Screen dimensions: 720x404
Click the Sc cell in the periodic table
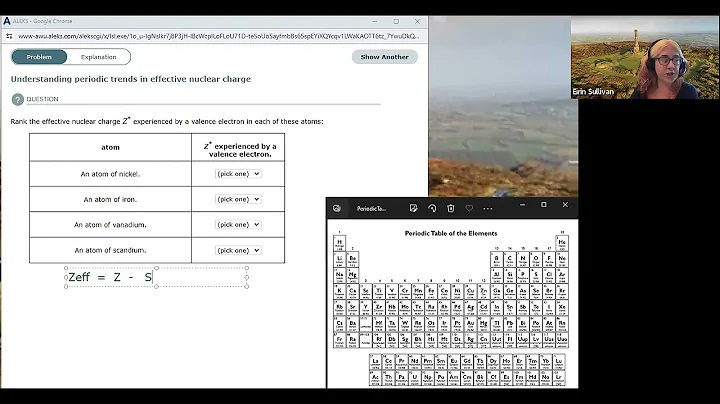point(366,292)
